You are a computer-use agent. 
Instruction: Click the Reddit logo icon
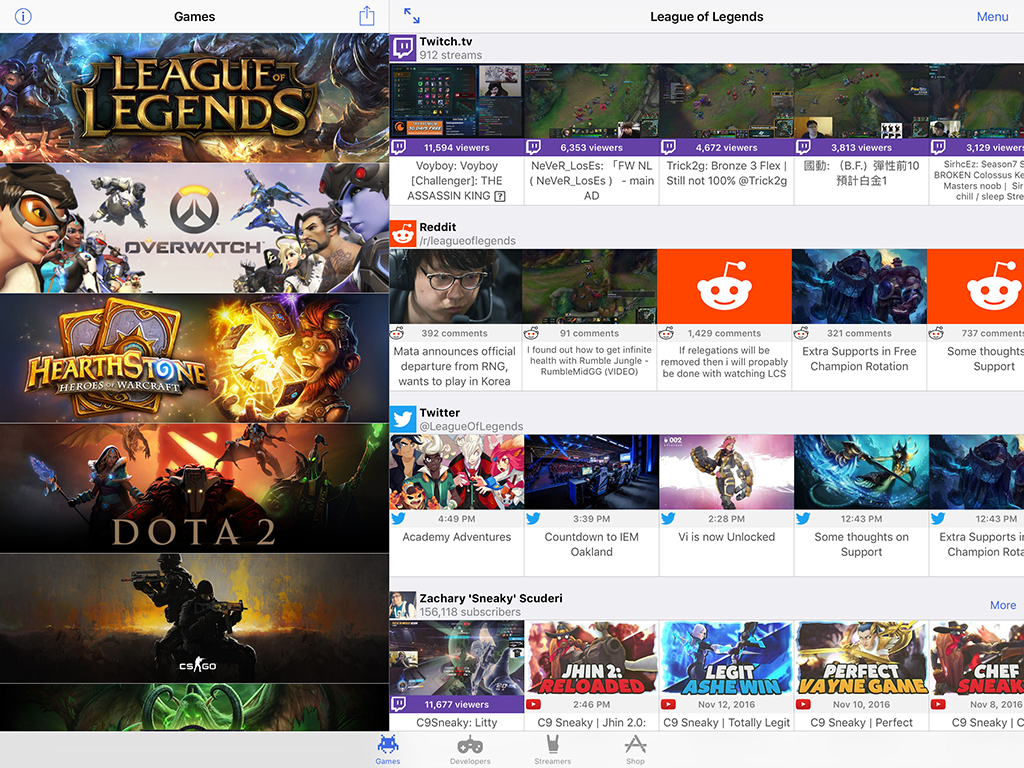click(404, 234)
